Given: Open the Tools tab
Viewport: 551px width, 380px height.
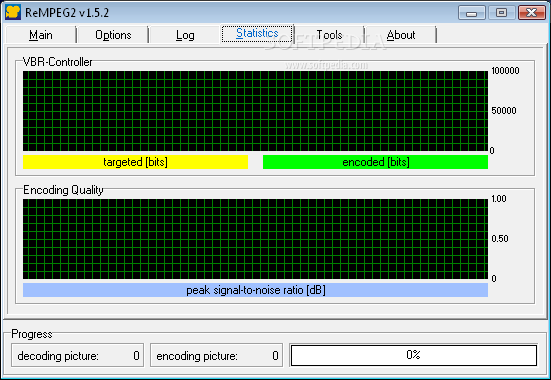Looking at the screenshot, I should click(329, 35).
